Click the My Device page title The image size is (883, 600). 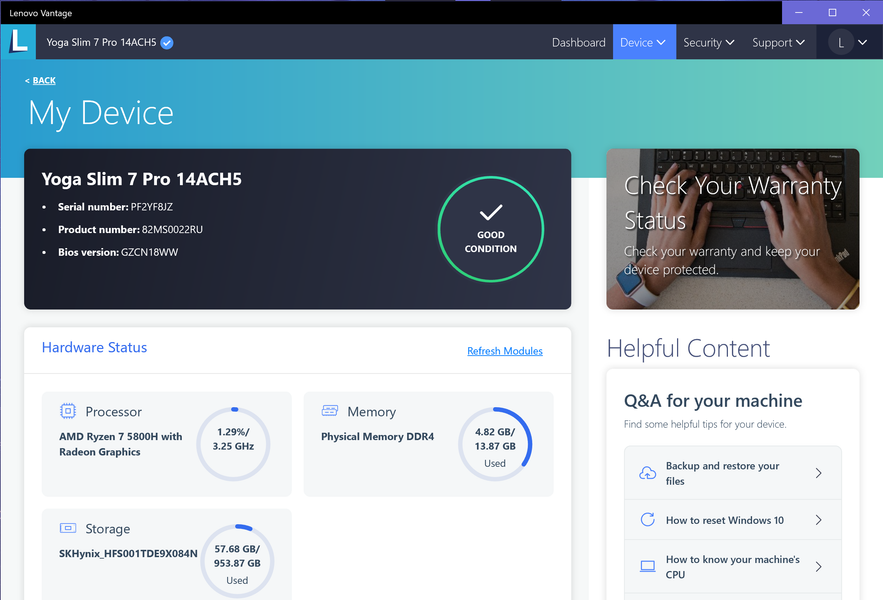click(101, 113)
